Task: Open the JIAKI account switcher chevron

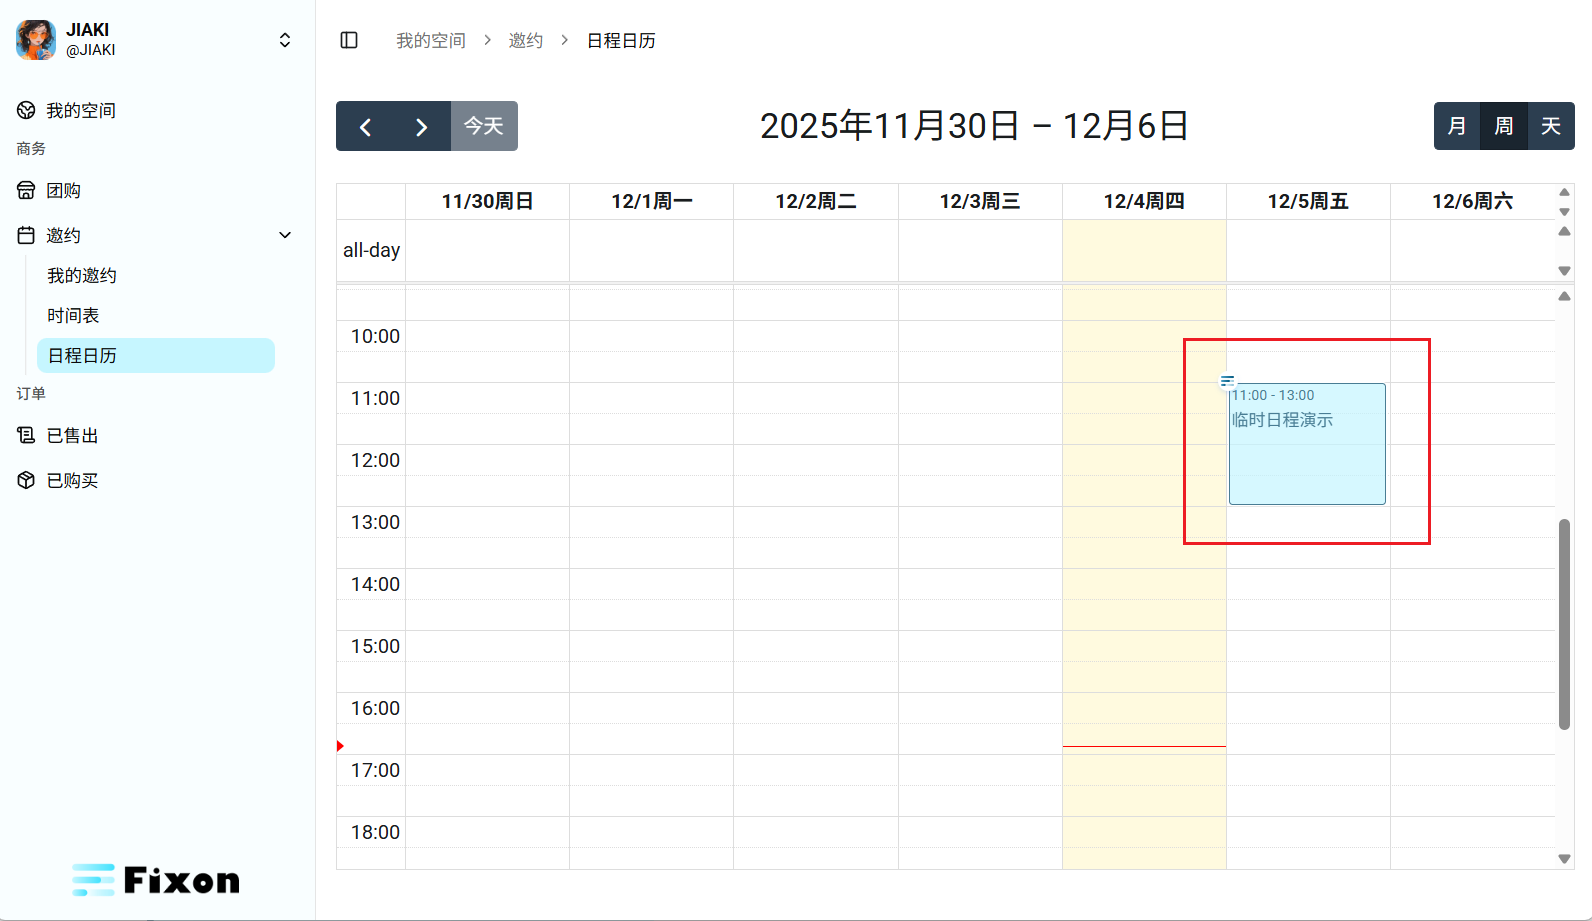Action: (x=285, y=40)
